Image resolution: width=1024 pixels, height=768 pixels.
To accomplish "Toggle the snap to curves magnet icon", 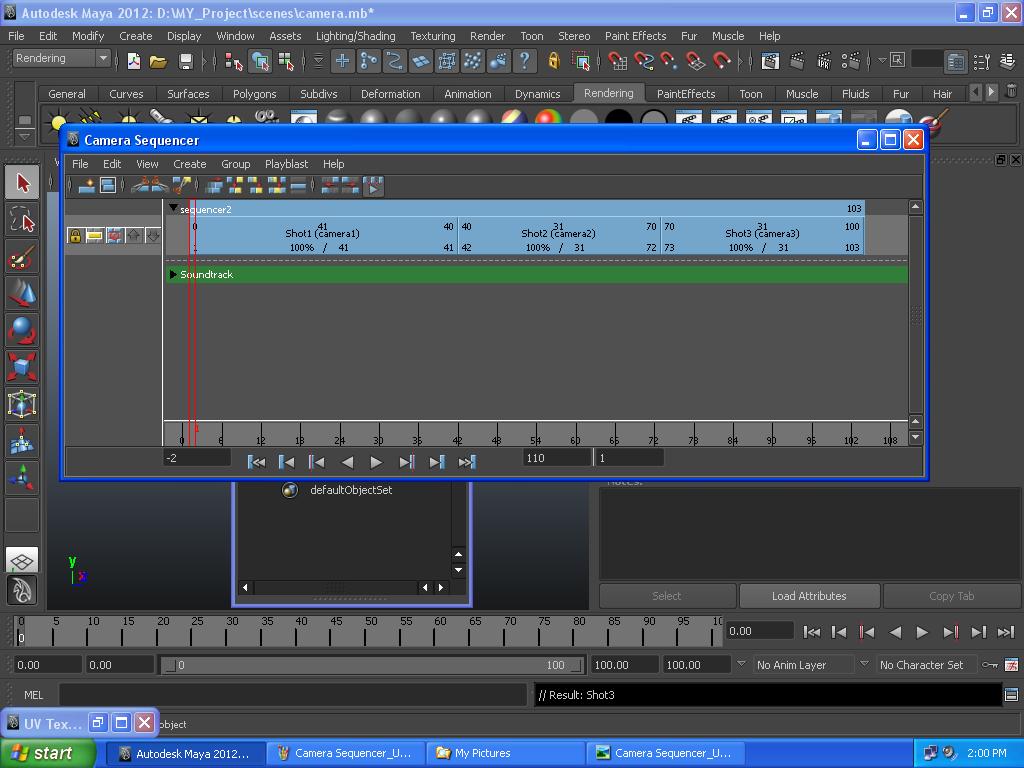I will pyautogui.click(x=643, y=61).
